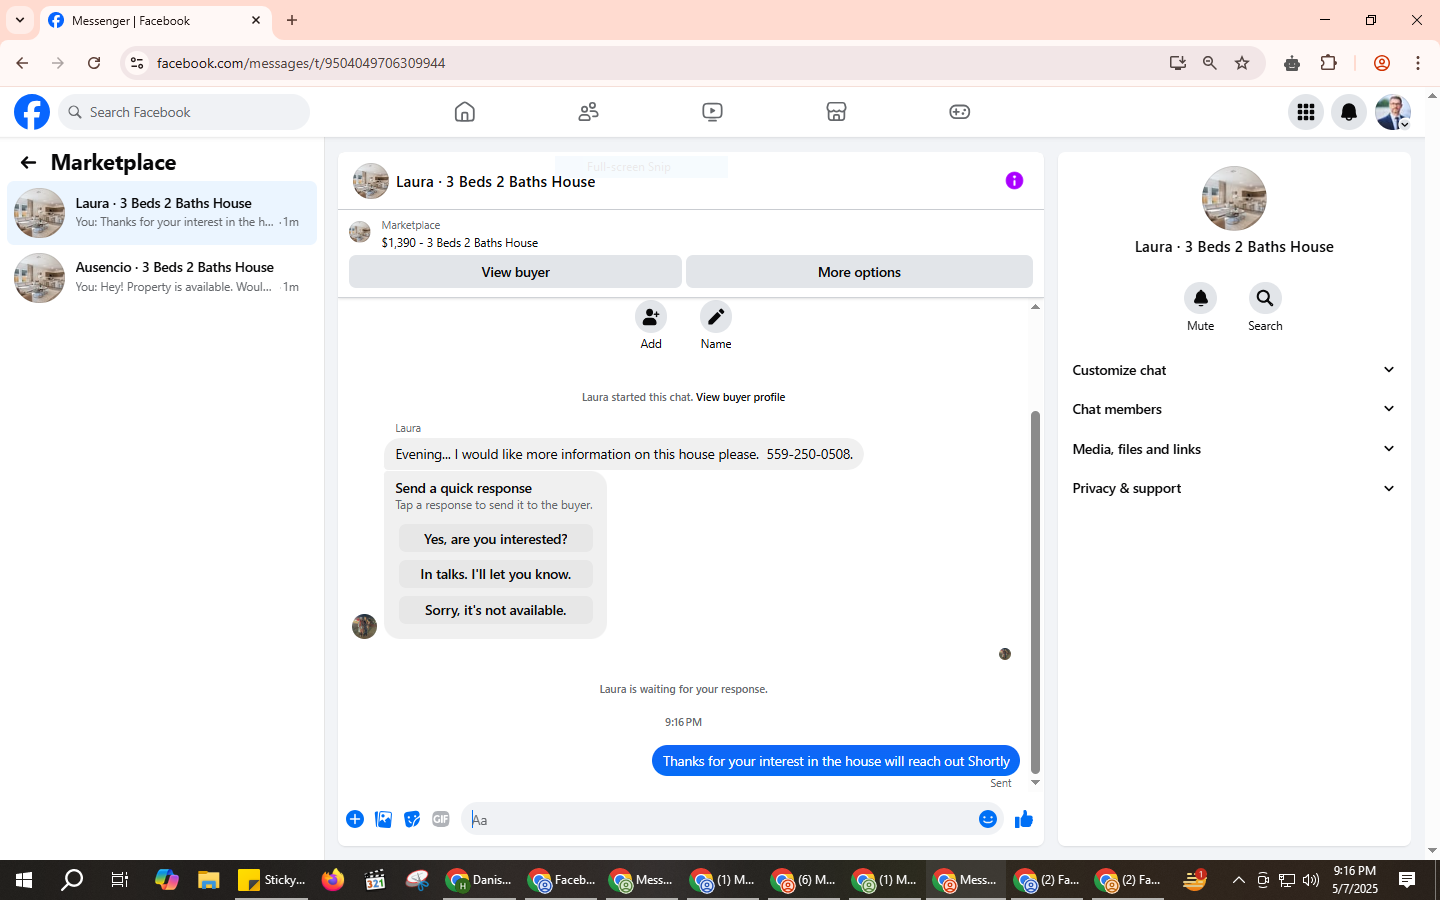Open Sticky Notes from the taskbar

(x=272, y=880)
